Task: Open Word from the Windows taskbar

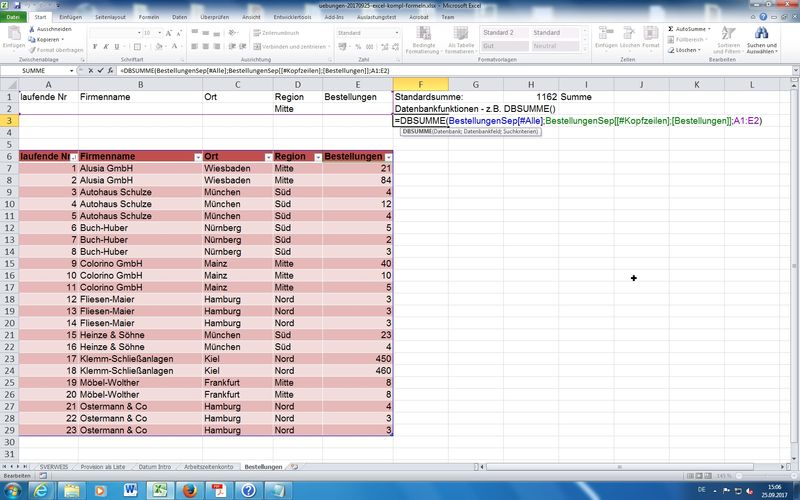Action: click(130, 490)
